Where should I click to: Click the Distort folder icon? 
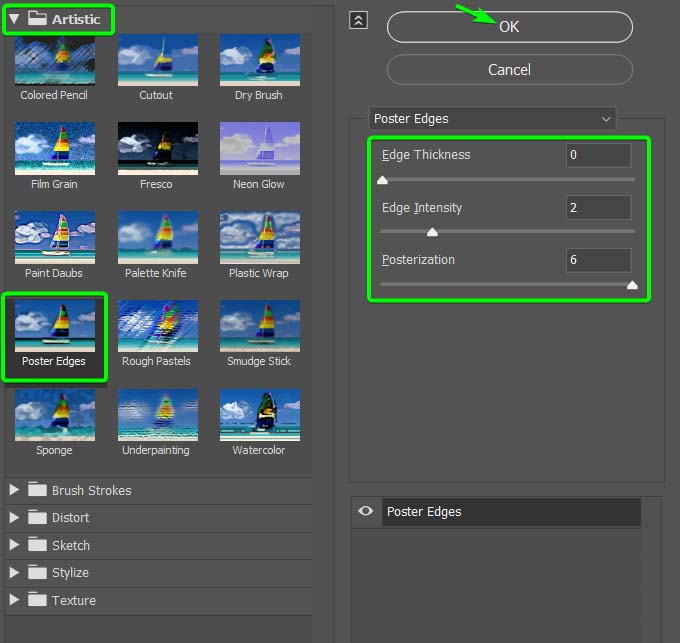pos(37,517)
